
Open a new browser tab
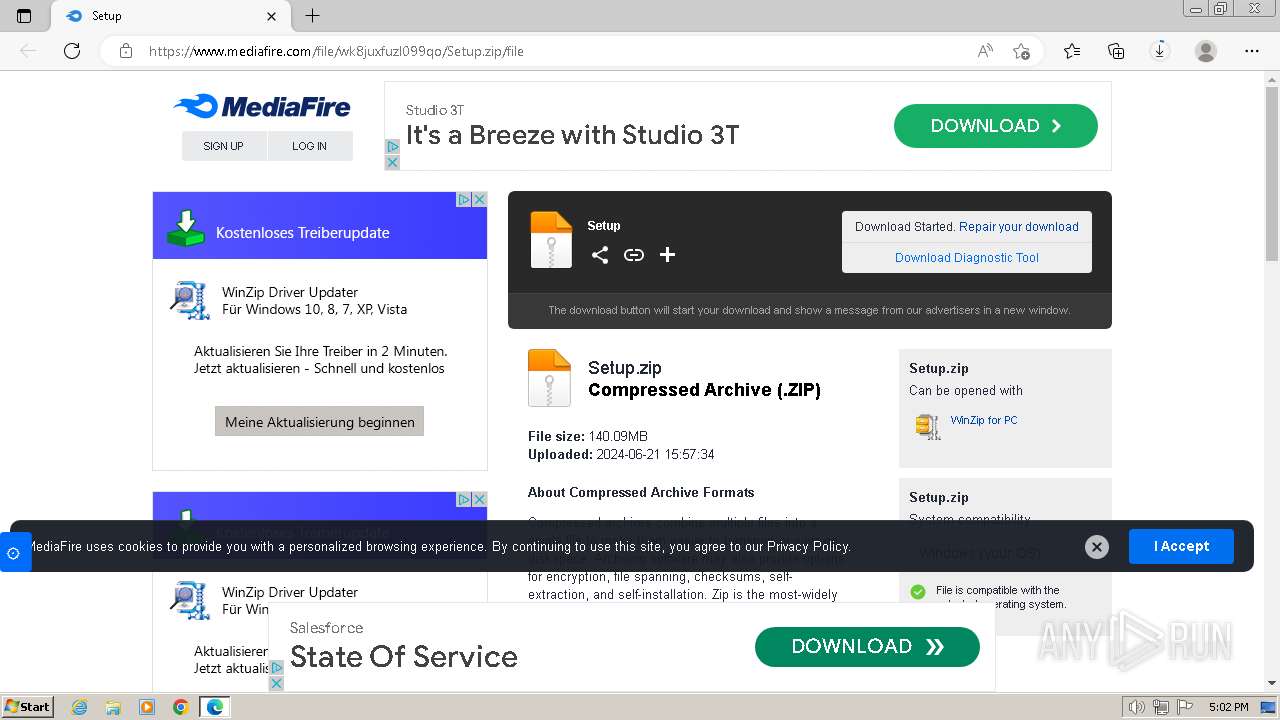[312, 16]
